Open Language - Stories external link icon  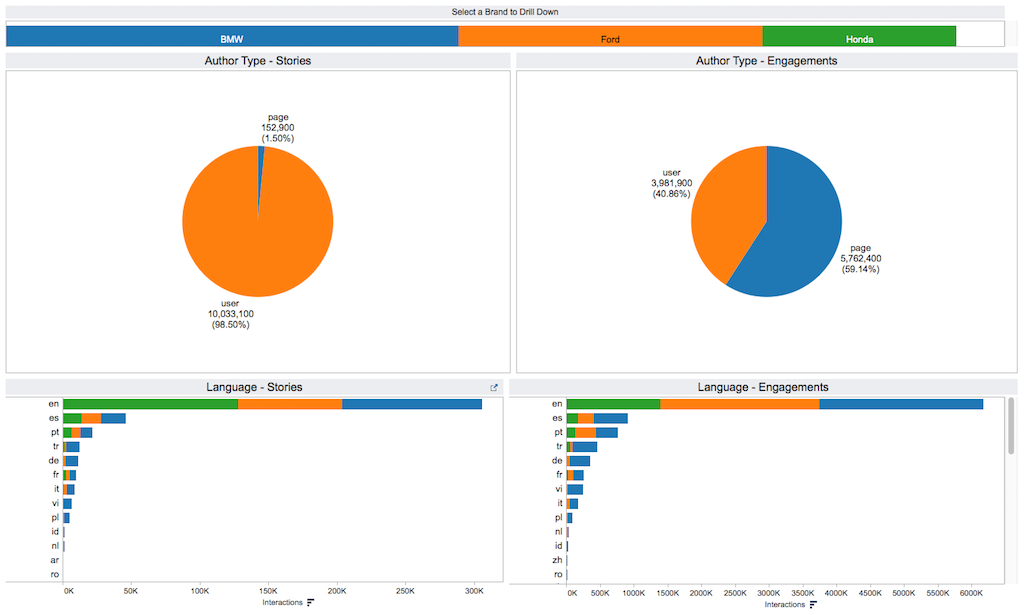pyautogui.click(x=494, y=388)
